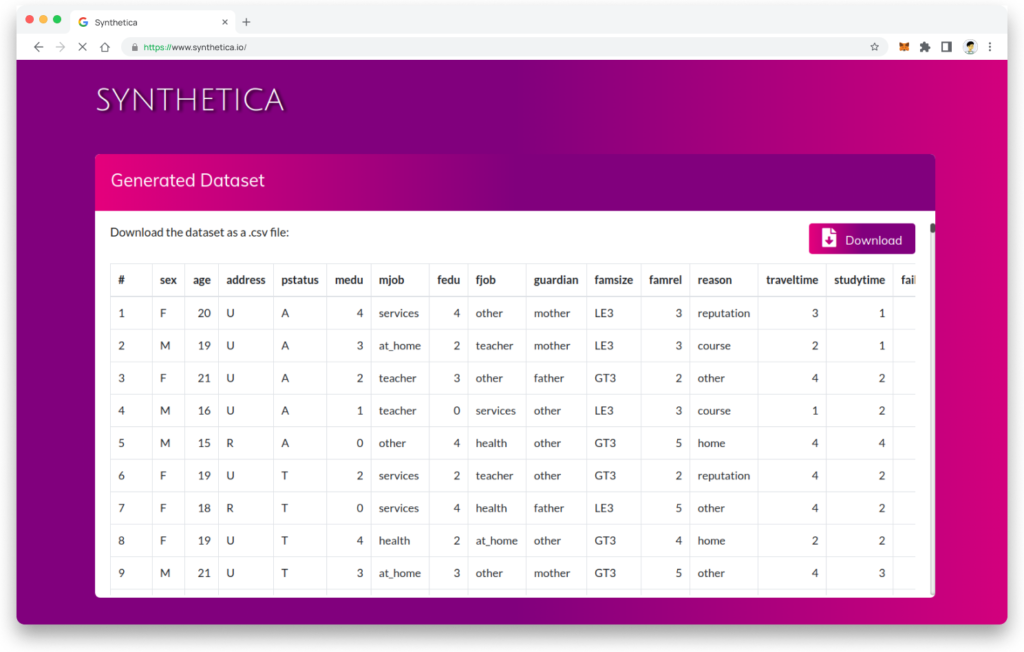Toggle the browser side panel icon

pos(946,47)
